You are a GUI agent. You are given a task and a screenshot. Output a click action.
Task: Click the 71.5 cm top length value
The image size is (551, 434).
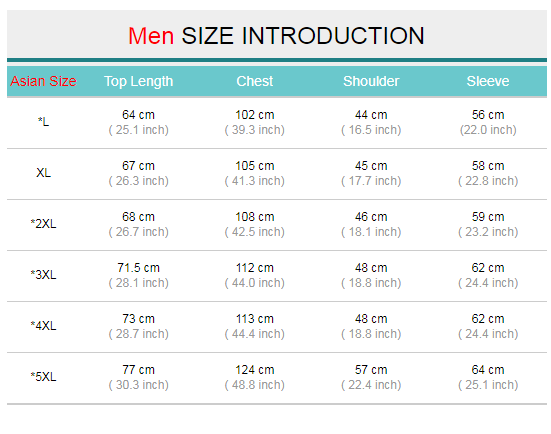(138, 268)
